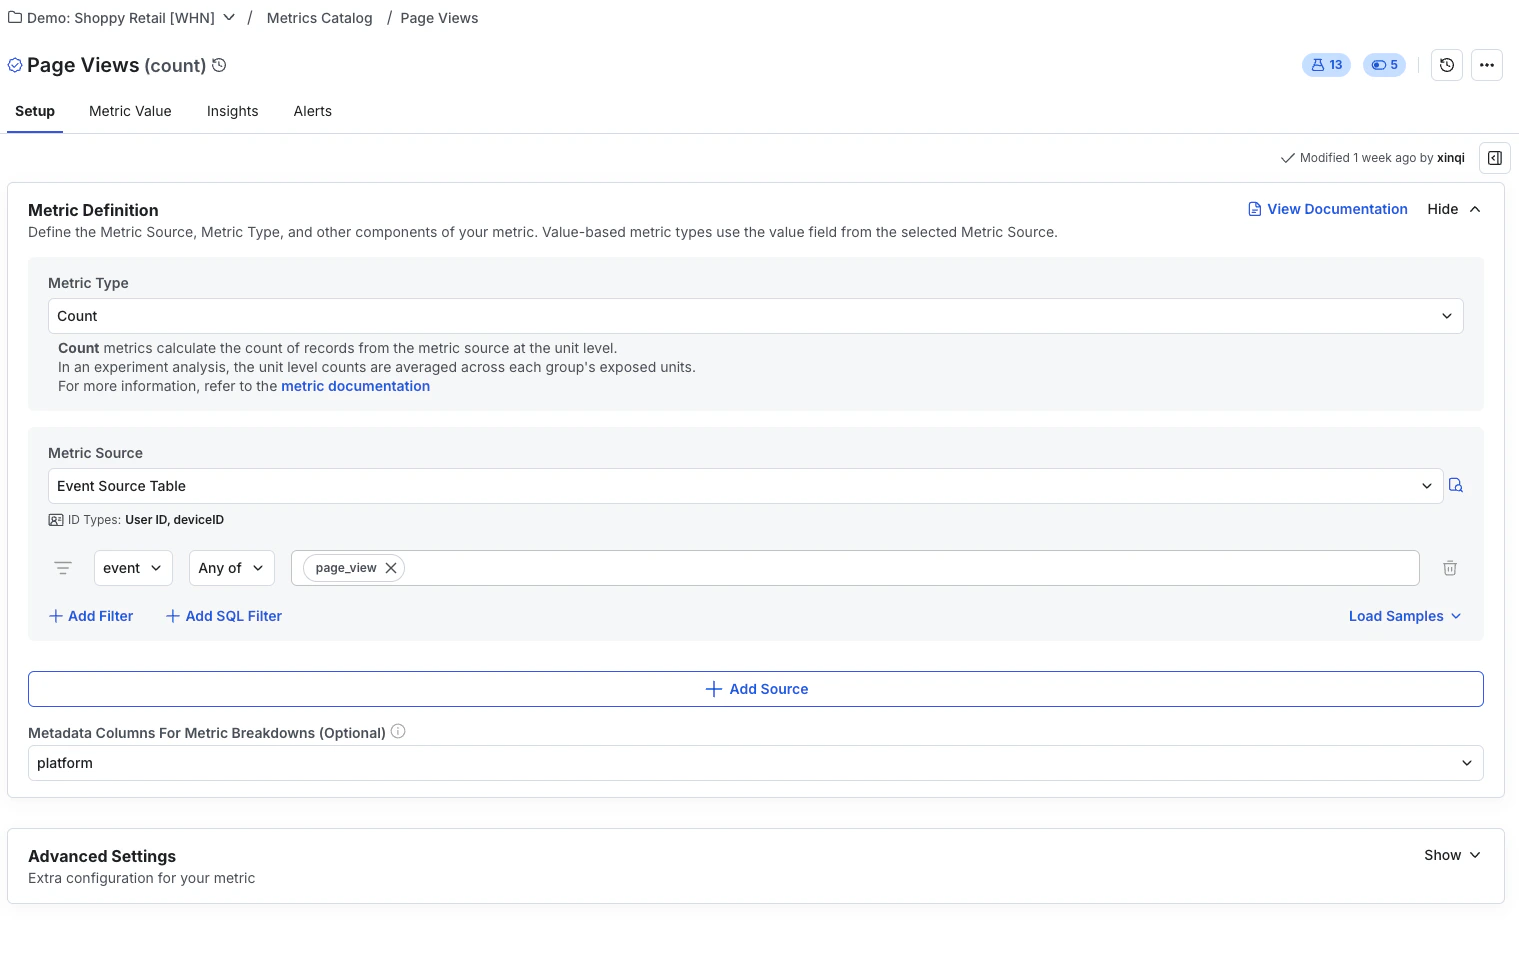Open the more options ellipsis menu
Image resolution: width=1519 pixels, height=962 pixels.
1487,64
